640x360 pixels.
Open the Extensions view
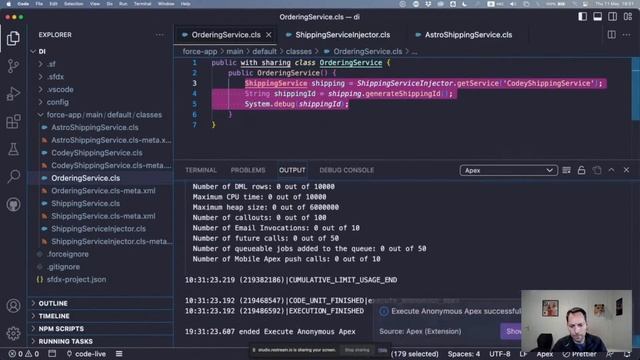coord(13,122)
